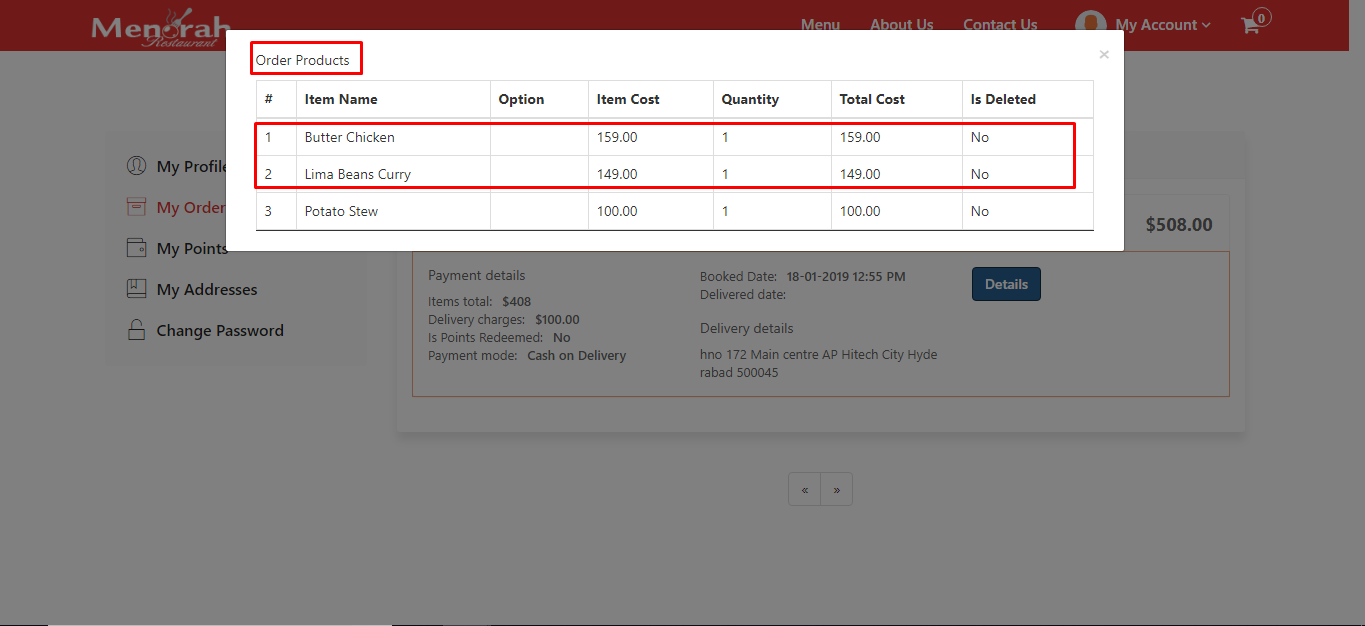The image size is (1365, 626).
Task: Close the Order Products dialog
Action: [1103, 55]
